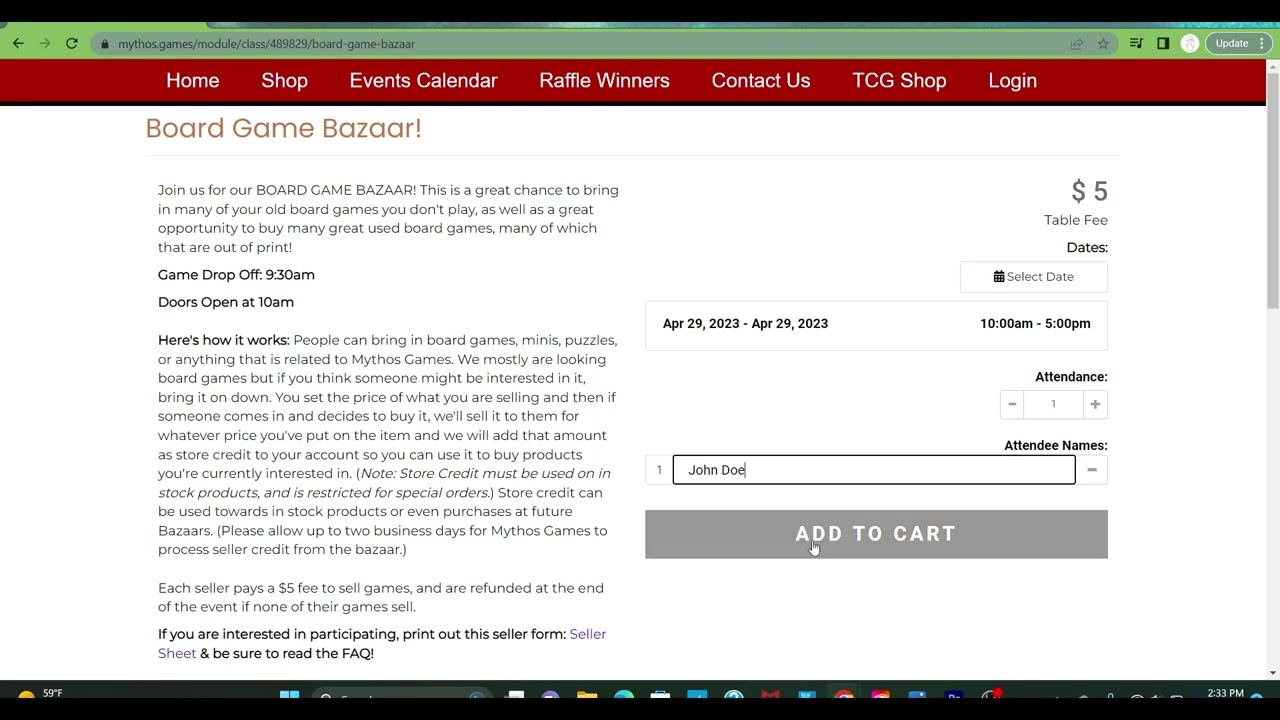Open the 59°F weather widget

click(40, 694)
